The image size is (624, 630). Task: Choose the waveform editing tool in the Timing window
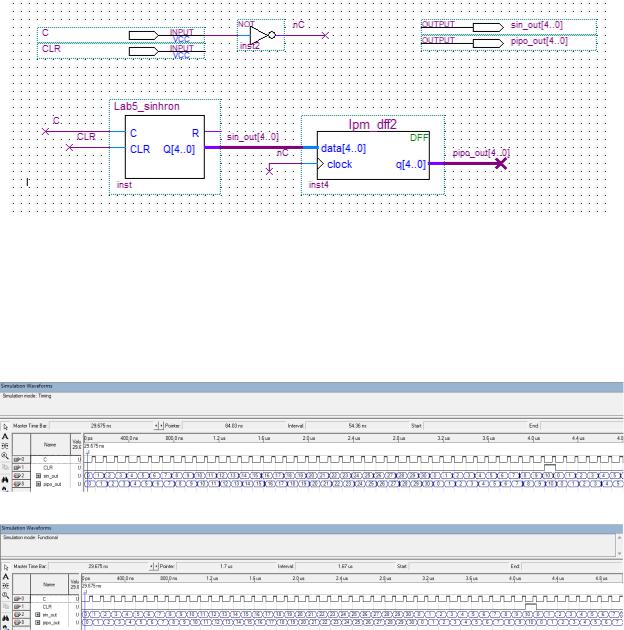(x=5, y=446)
